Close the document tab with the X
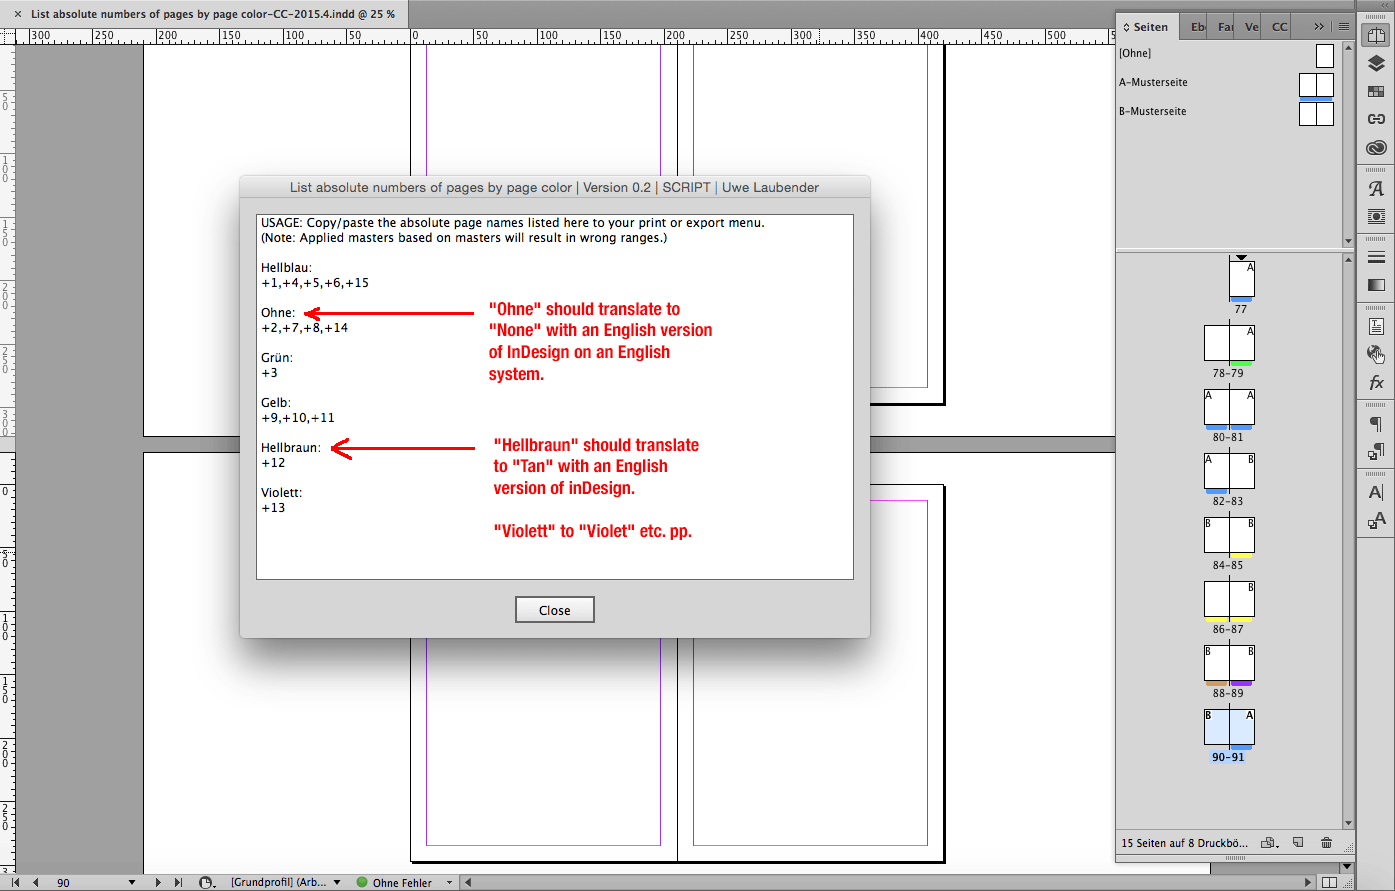1395x891 pixels. [17, 14]
